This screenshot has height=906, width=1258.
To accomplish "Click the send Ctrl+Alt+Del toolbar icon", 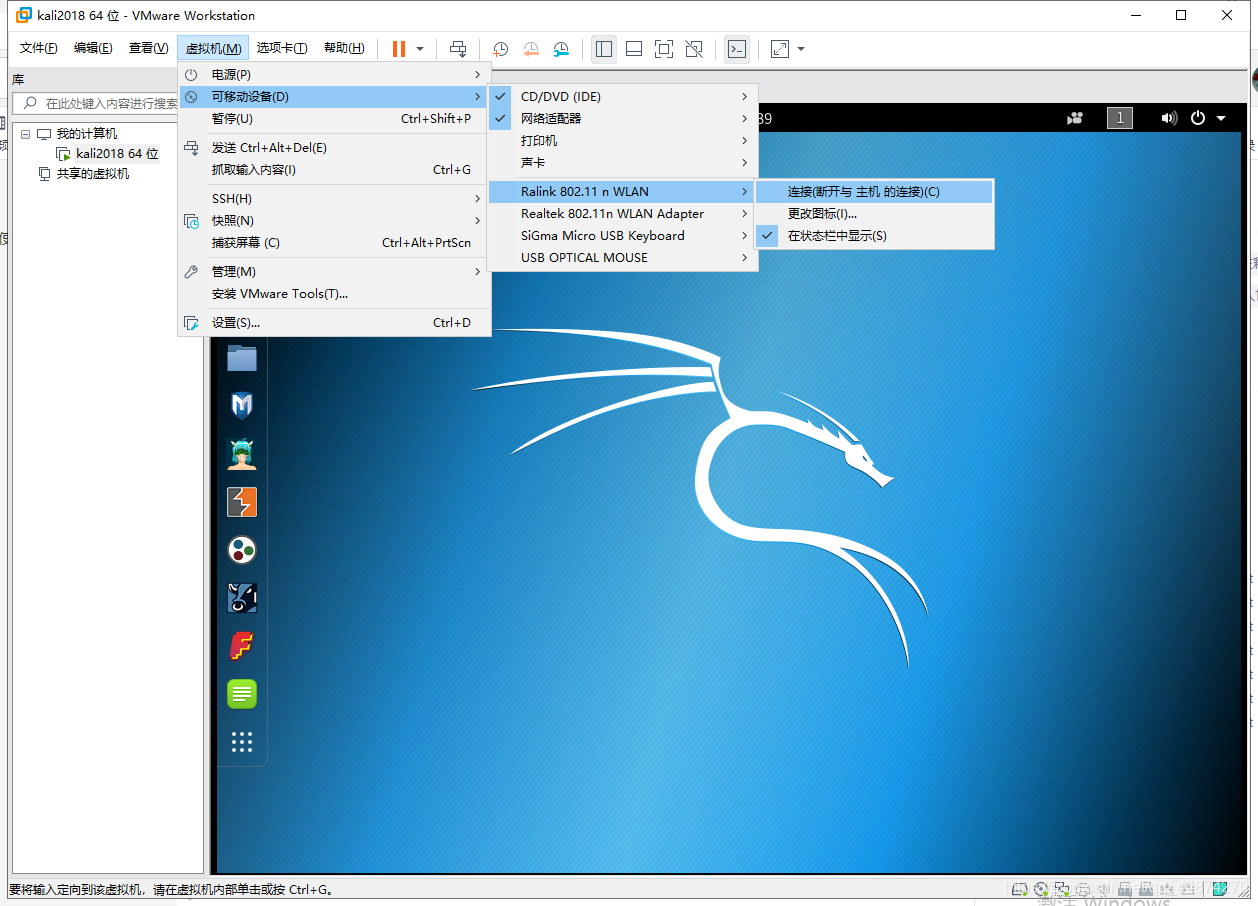I will 458,49.
